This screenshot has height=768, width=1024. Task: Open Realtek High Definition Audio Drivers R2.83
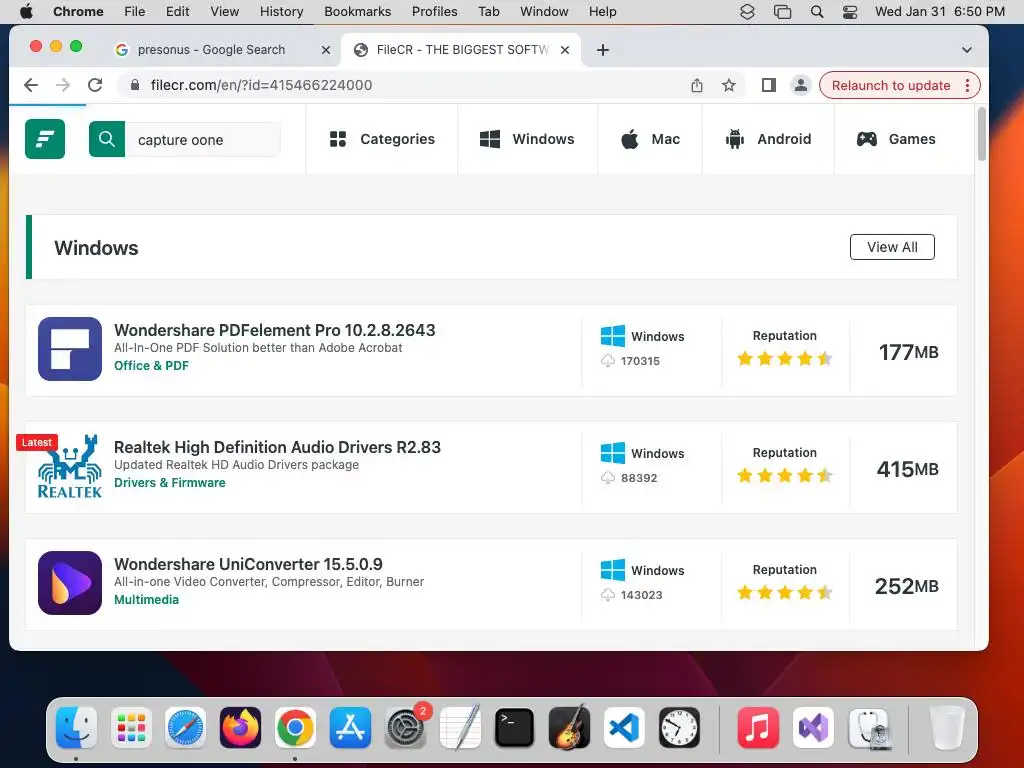pyautogui.click(x=277, y=447)
